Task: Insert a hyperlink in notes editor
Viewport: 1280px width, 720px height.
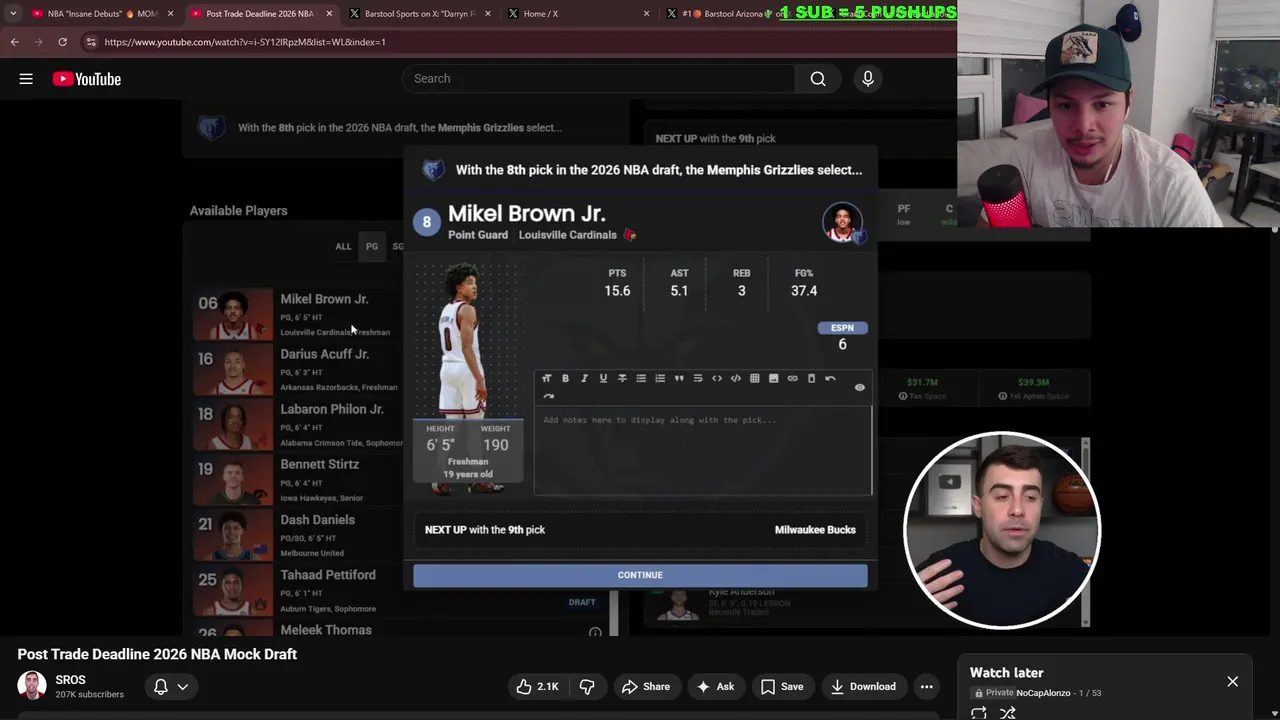Action: tap(793, 379)
